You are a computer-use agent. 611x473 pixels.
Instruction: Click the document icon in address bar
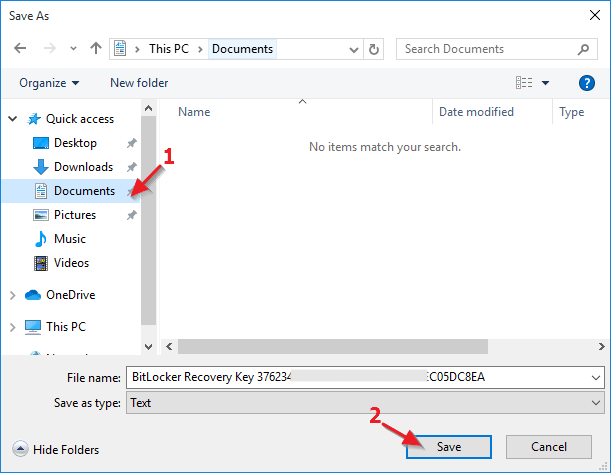[x=120, y=49]
